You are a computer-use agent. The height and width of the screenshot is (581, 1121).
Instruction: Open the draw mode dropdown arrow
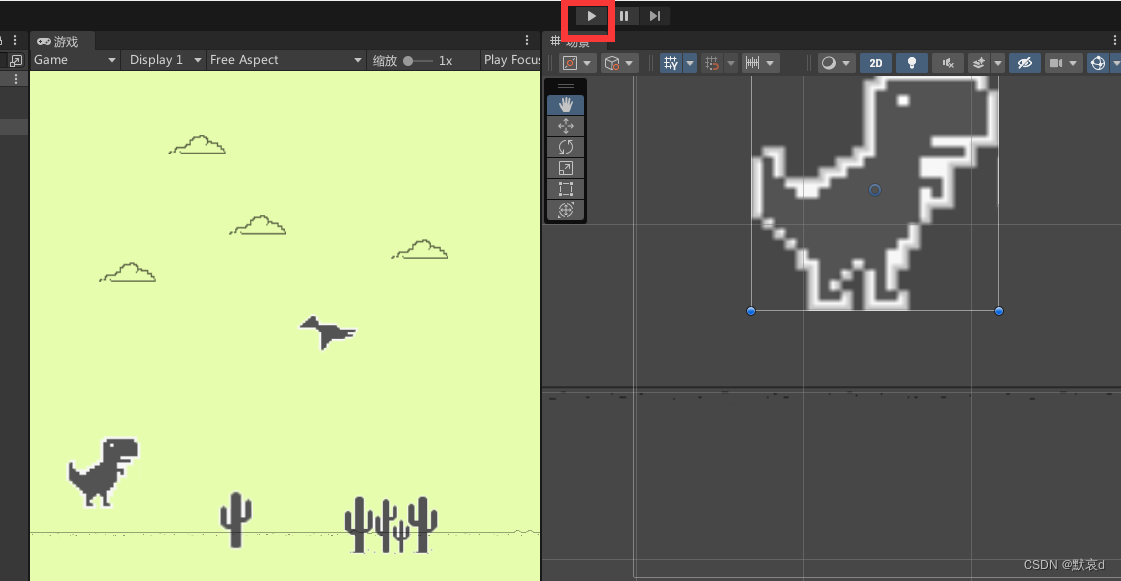pyautogui.click(x=846, y=63)
